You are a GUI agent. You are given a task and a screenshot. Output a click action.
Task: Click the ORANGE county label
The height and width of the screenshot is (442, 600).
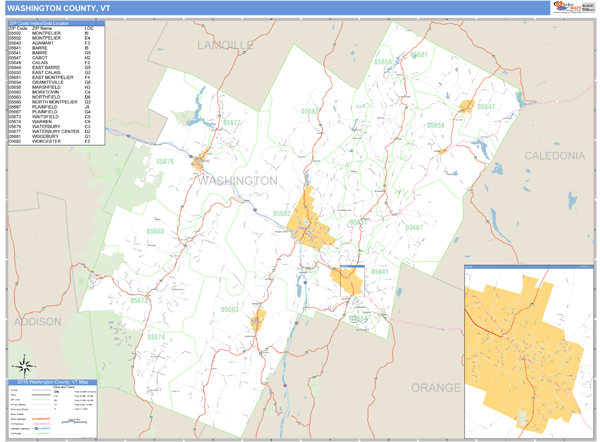(436, 388)
